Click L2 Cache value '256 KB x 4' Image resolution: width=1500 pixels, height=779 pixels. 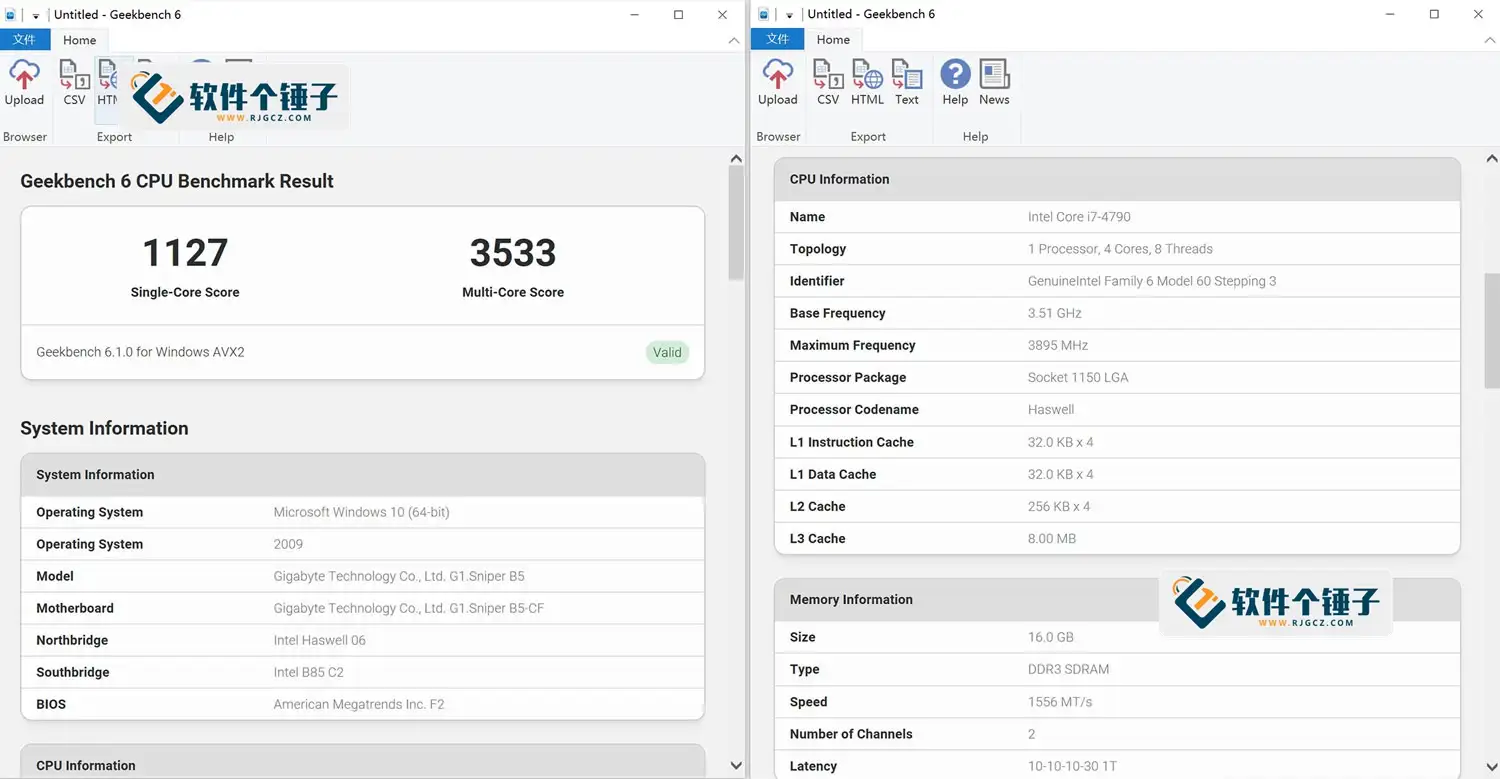(1059, 506)
